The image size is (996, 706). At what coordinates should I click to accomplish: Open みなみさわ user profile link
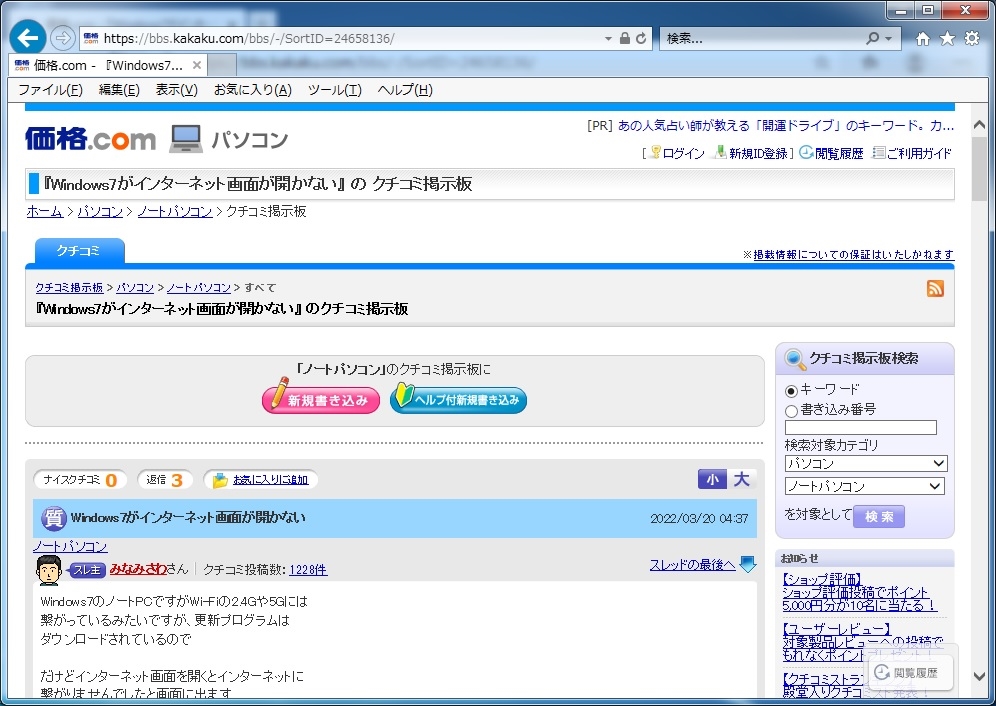[138, 569]
